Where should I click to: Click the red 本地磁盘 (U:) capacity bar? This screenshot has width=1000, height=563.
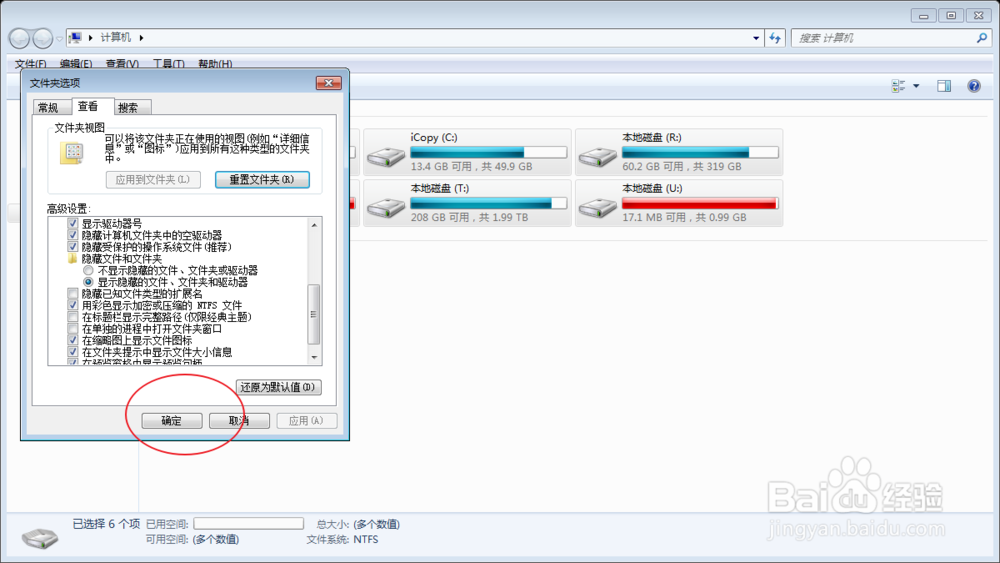[700, 203]
